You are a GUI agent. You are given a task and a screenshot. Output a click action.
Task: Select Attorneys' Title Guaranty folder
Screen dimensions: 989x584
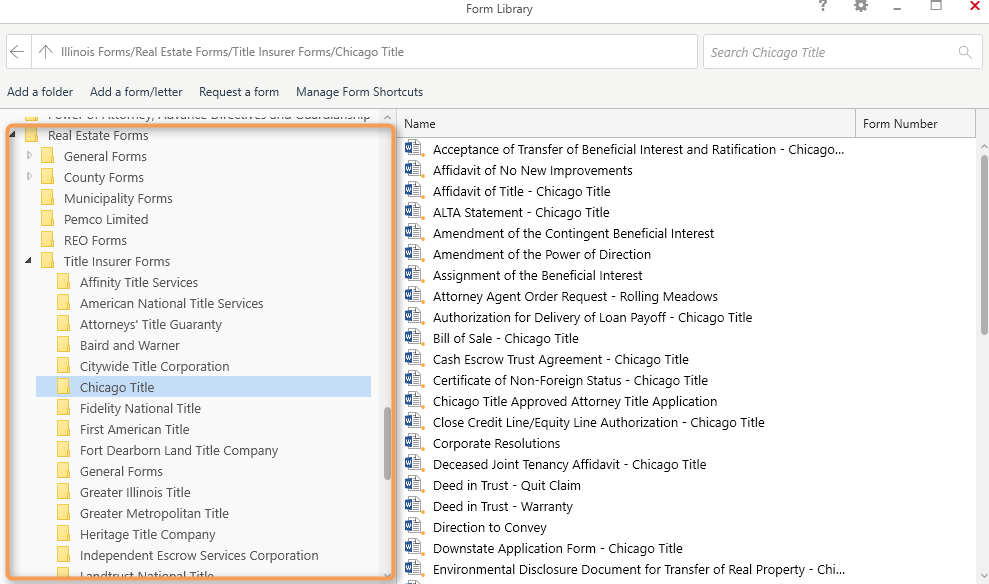151,325
